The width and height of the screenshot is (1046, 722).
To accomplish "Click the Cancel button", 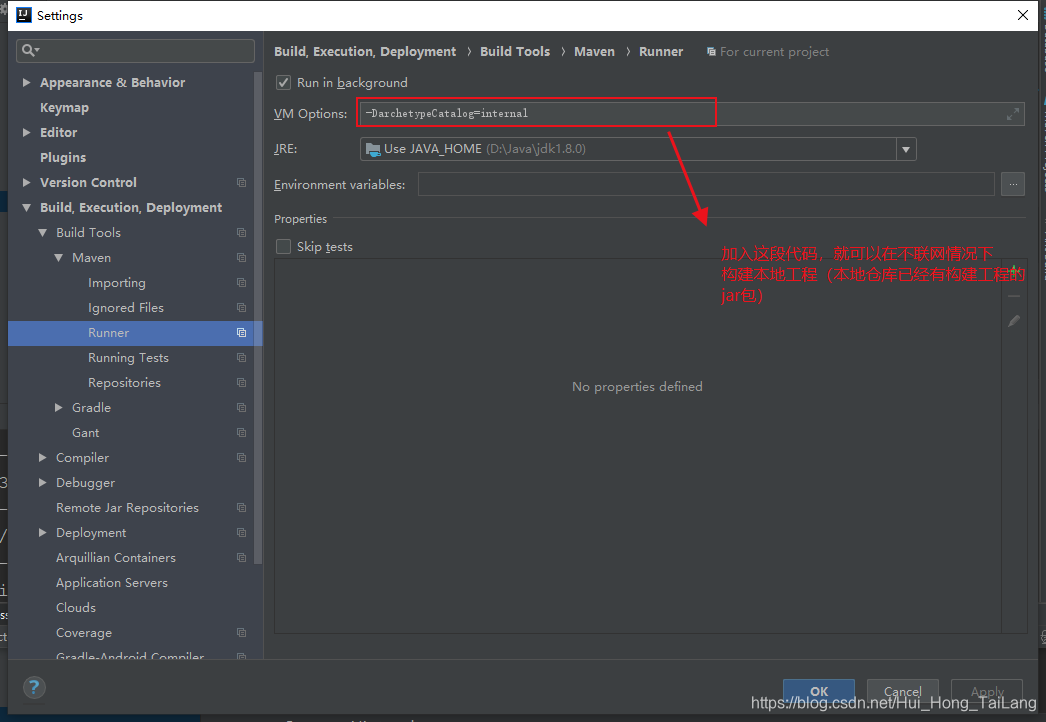I will [x=903, y=691].
